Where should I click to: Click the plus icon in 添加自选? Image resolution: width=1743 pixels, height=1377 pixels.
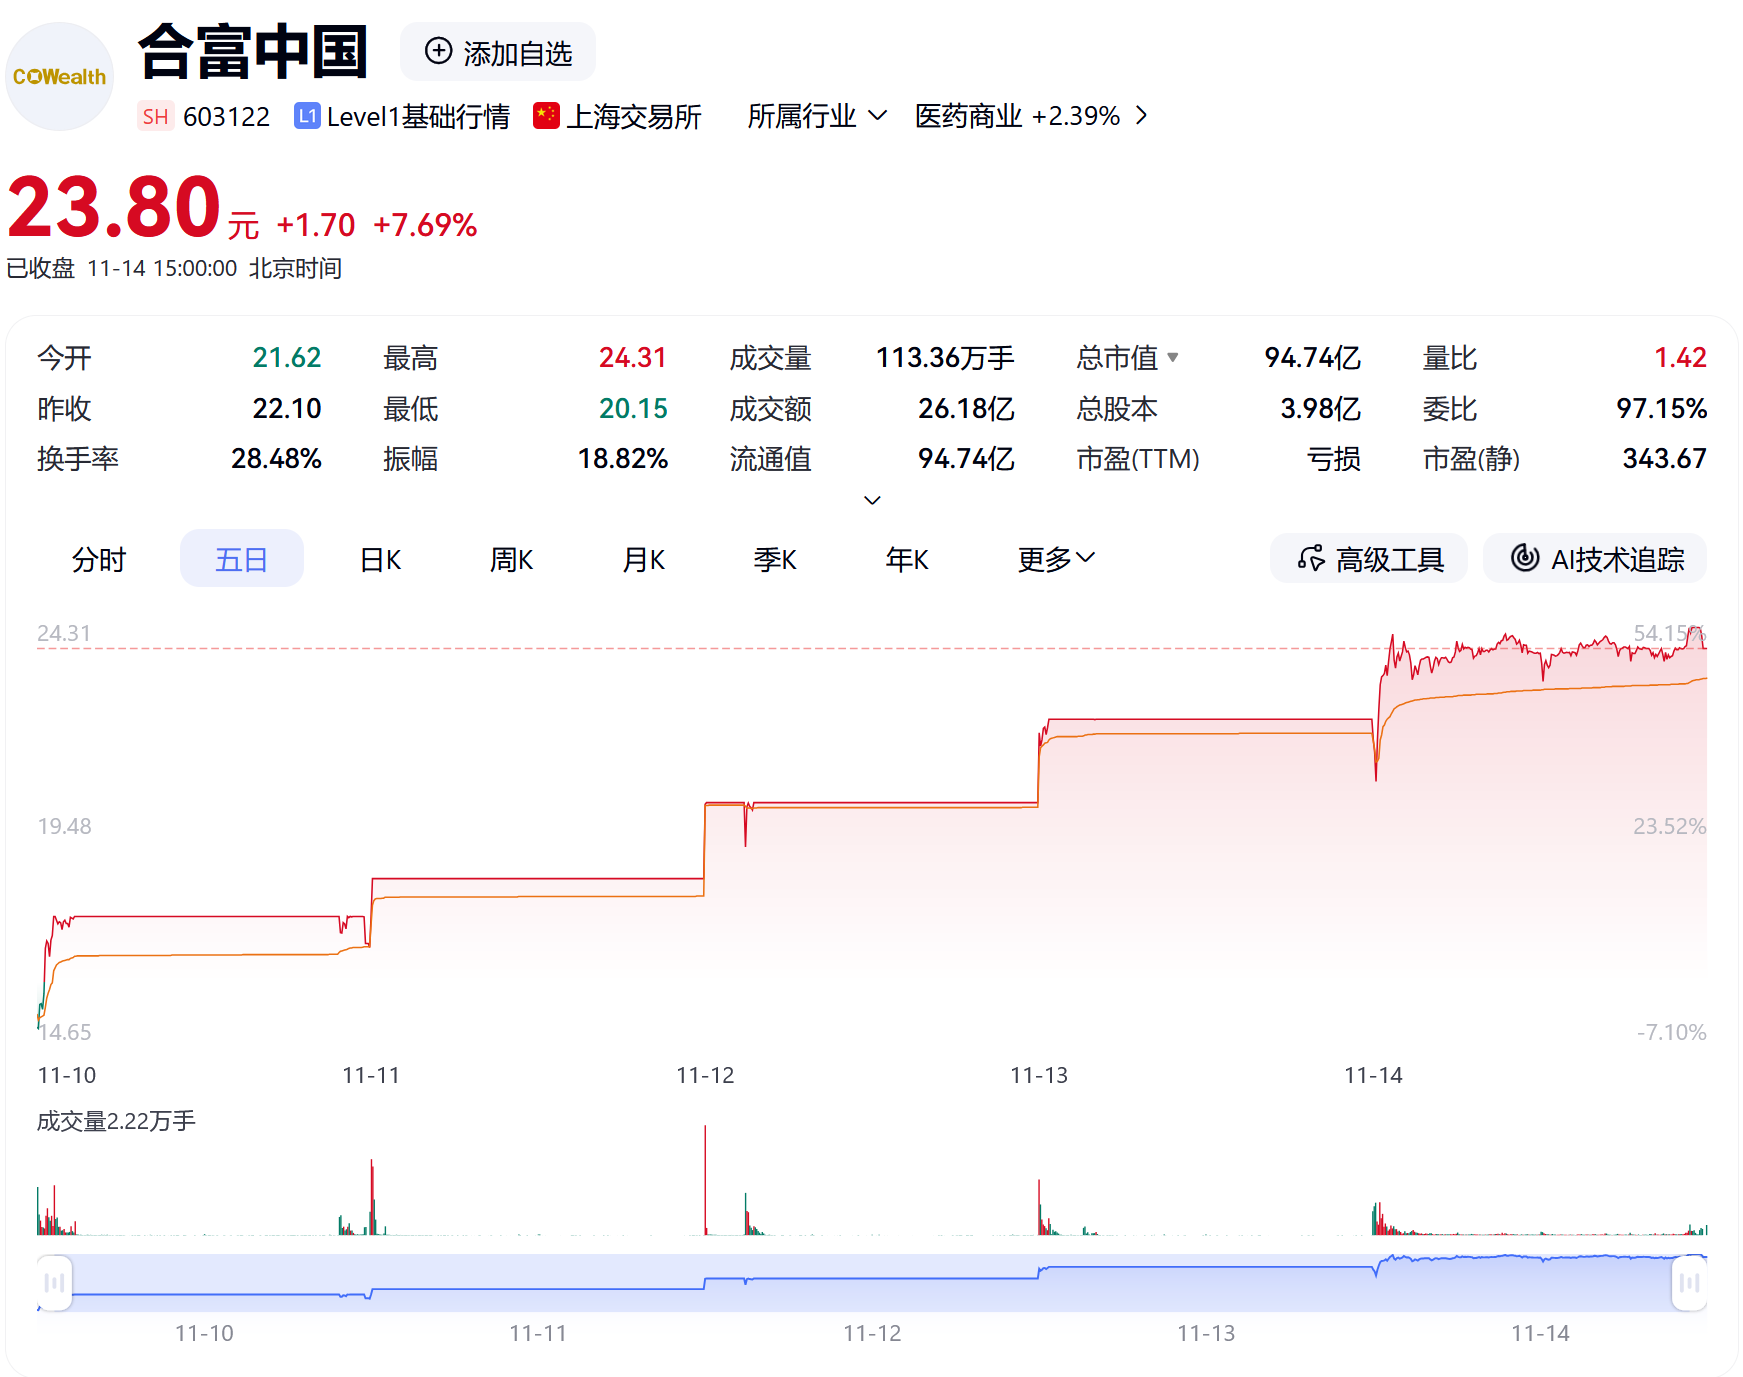438,51
